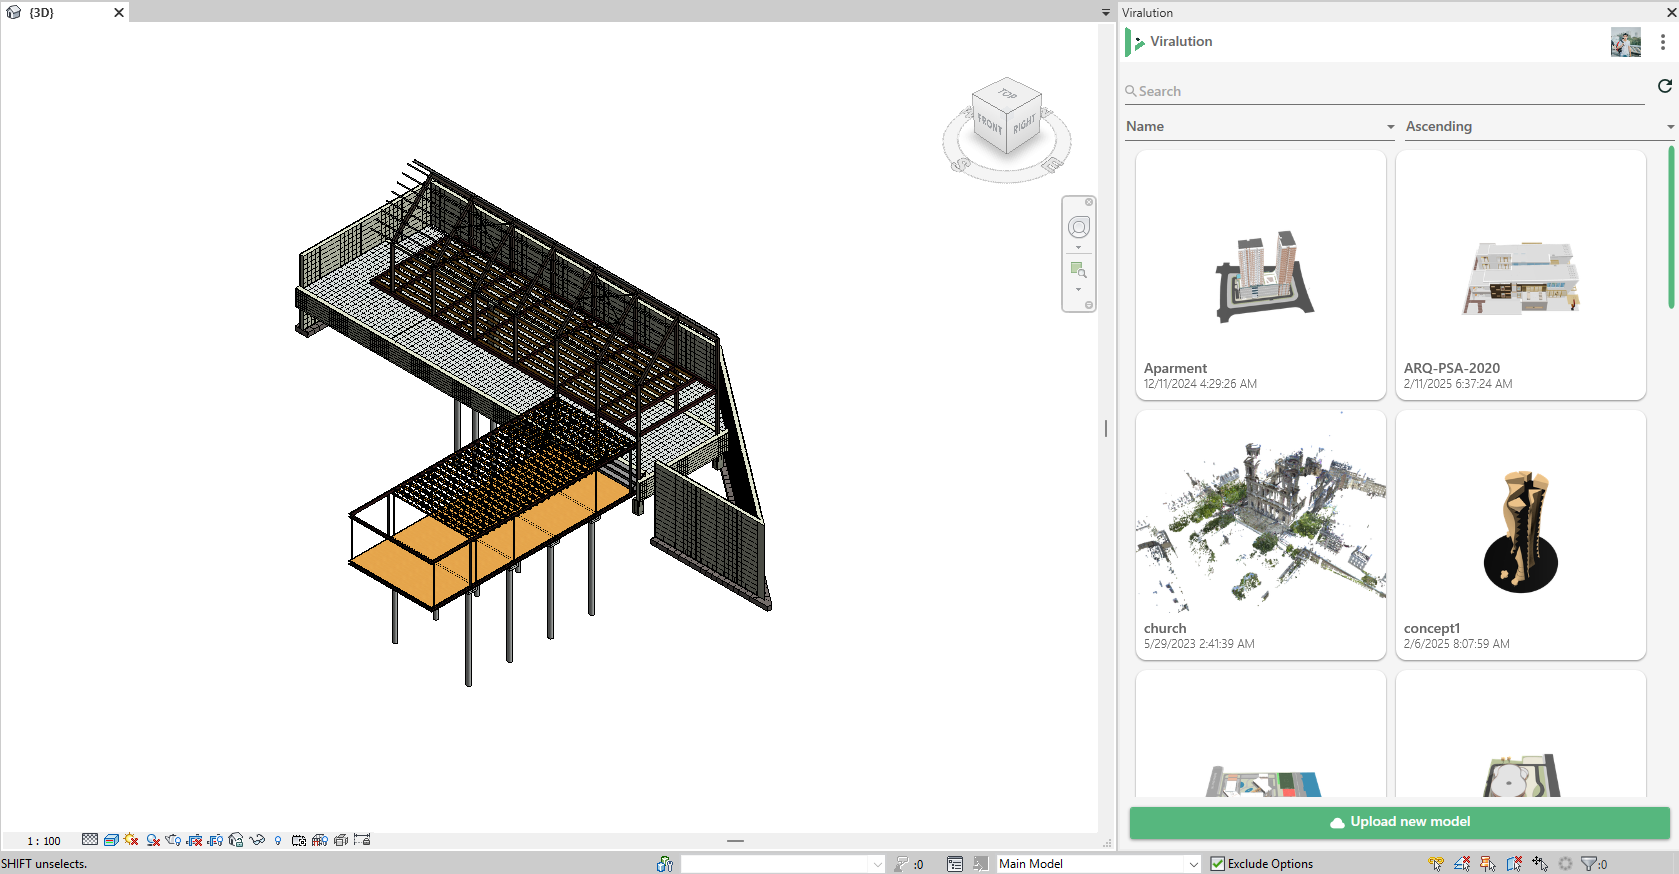This screenshot has width=1679, height=874.
Task: Click Highlight Displacement Sets icon
Action: (x=341, y=840)
